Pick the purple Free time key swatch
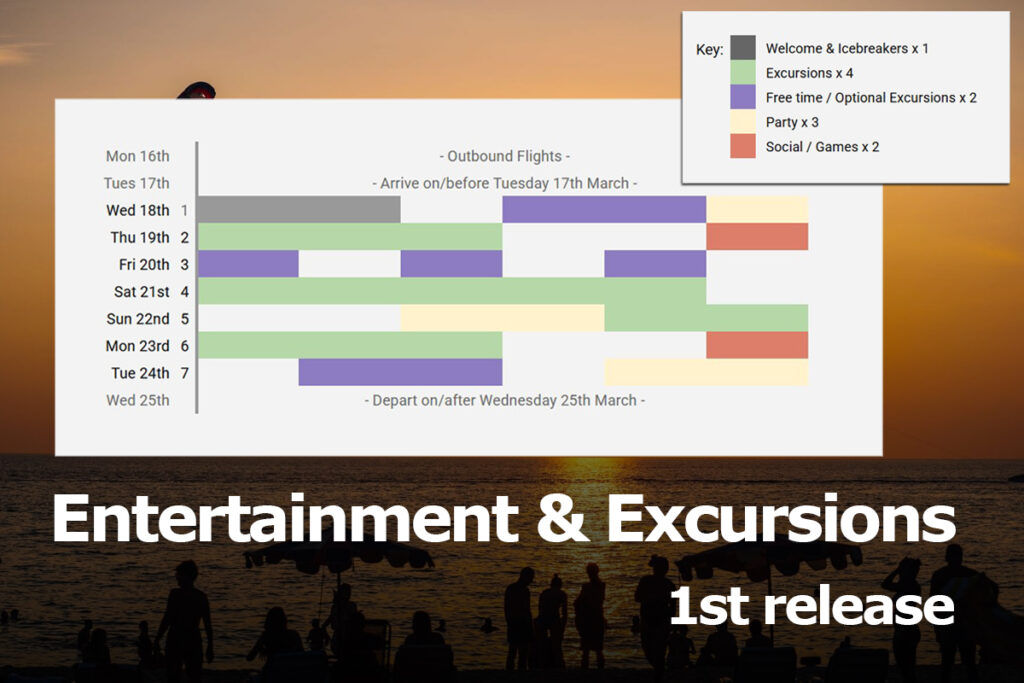Image resolution: width=1024 pixels, height=683 pixels. point(743,97)
